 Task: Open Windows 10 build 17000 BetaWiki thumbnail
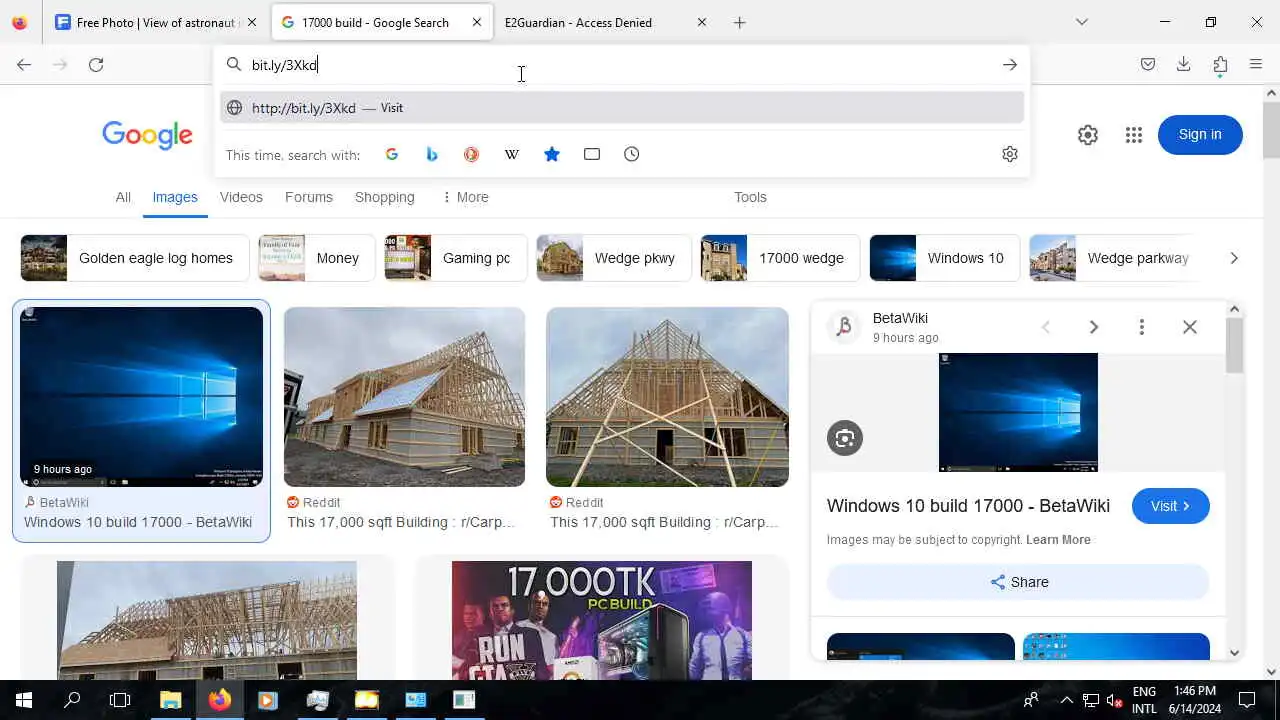(x=141, y=397)
